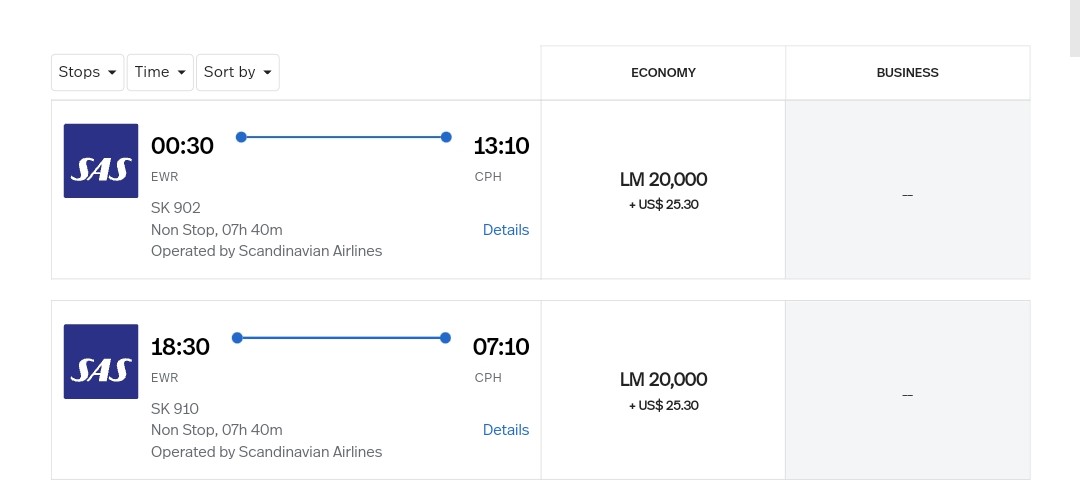Screen dimensions: 1080x498
Task: Click the route line of the 18:30 flight
Action: (x=341, y=338)
